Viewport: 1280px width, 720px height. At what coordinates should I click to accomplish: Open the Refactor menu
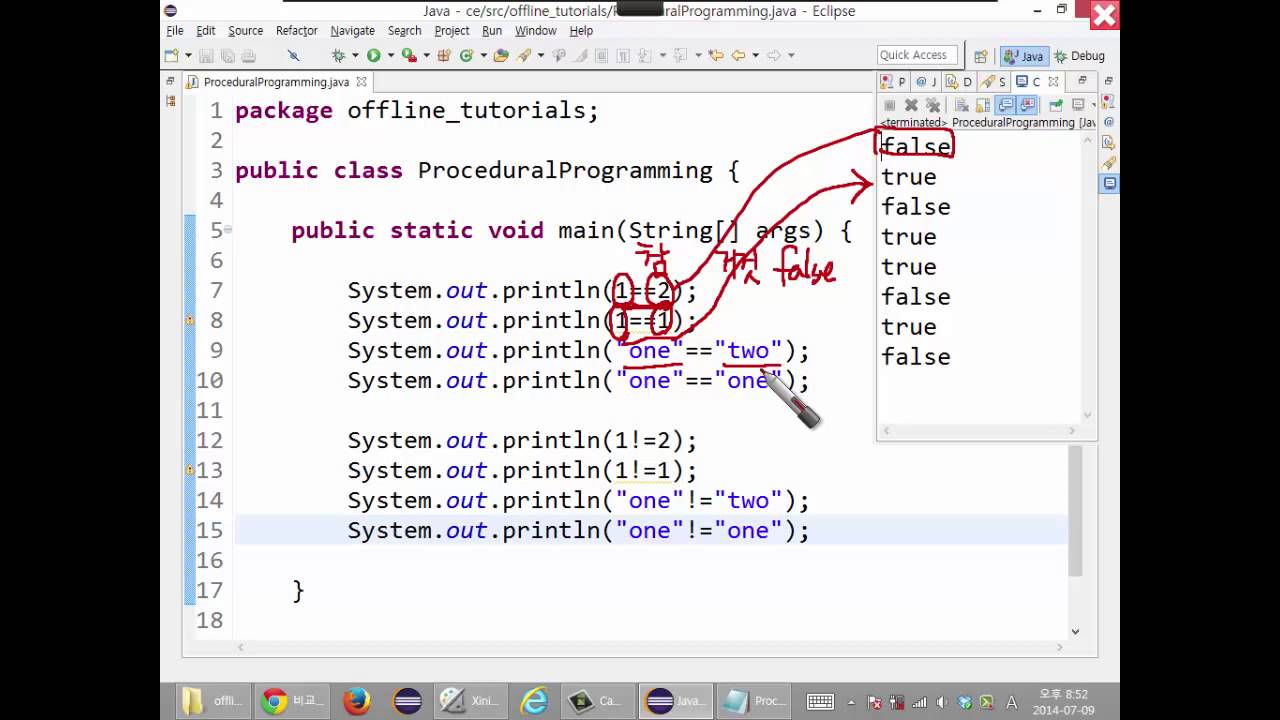[x=297, y=31]
